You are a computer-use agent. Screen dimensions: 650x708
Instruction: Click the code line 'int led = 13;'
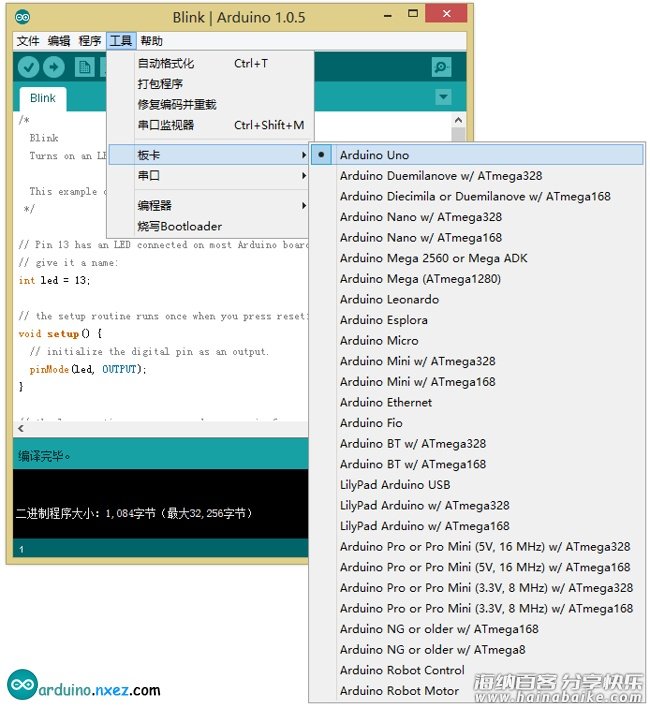(54, 280)
